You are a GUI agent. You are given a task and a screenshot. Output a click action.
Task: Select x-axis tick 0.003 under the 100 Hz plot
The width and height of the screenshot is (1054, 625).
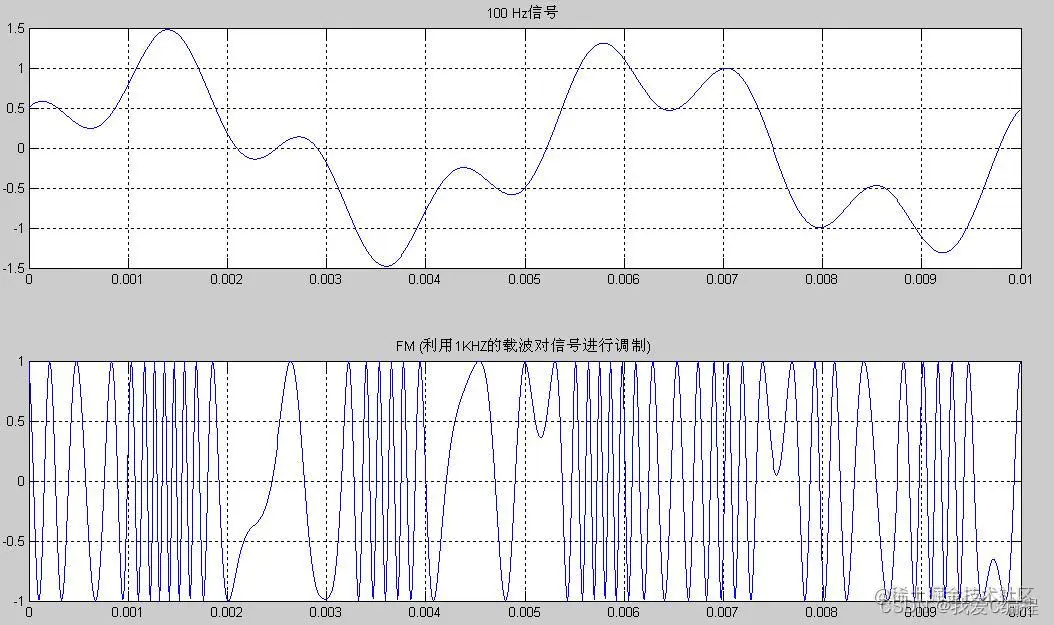click(325, 280)
